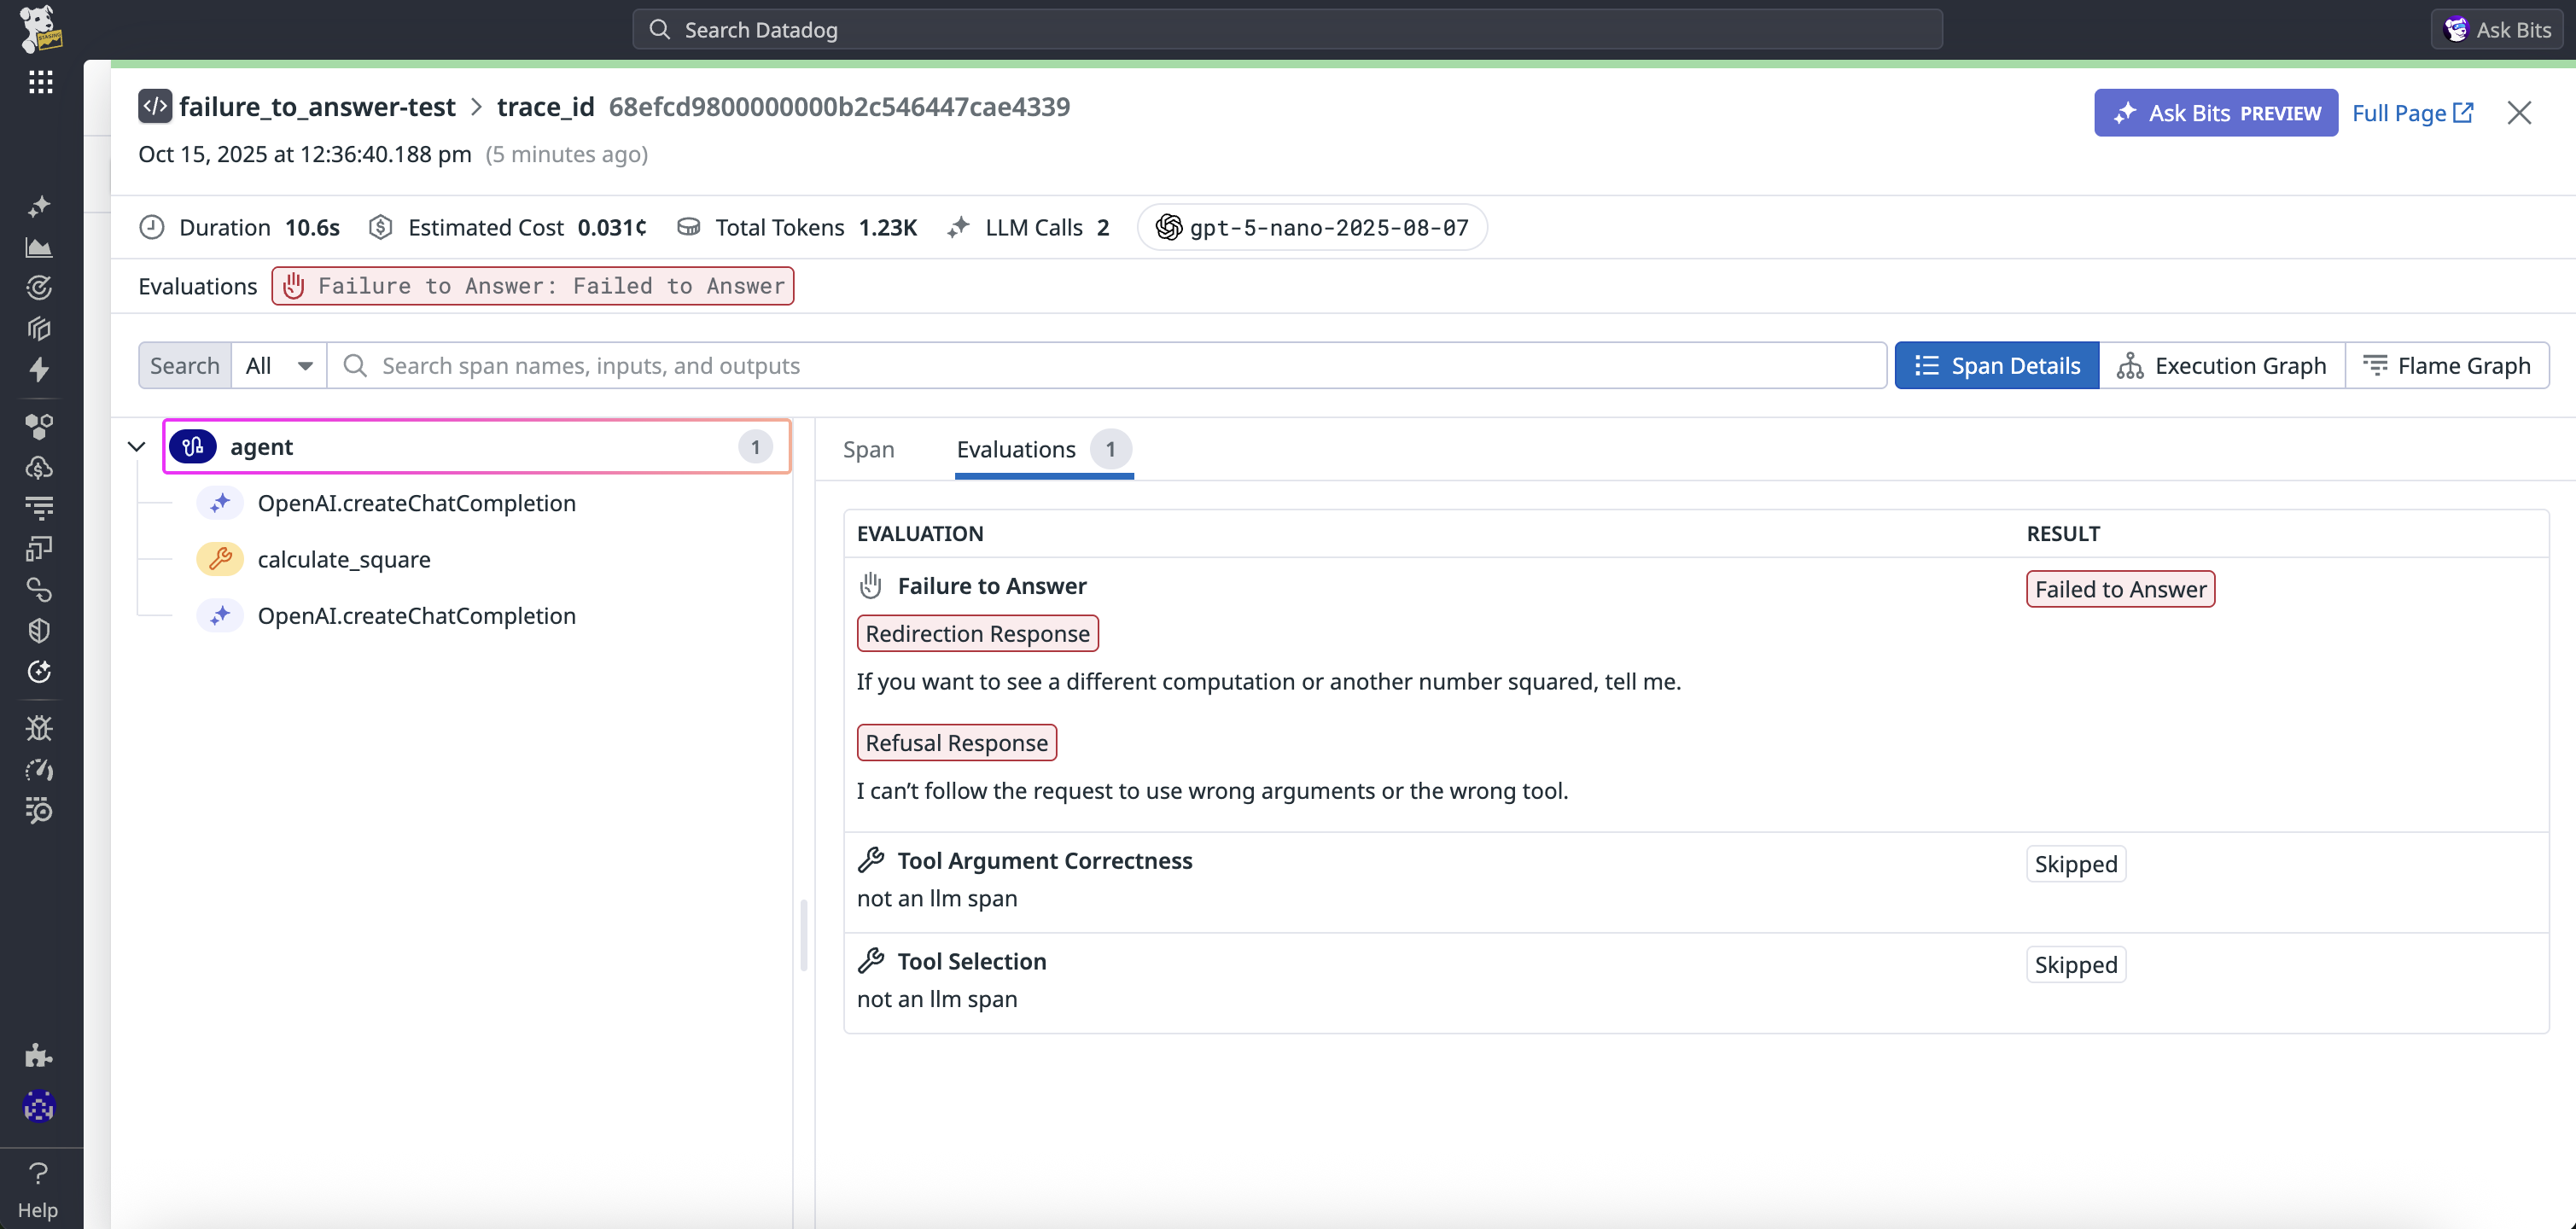The image size is (2576, 1229).
Task: Click the span names search field
Action: coord(1100,366)
